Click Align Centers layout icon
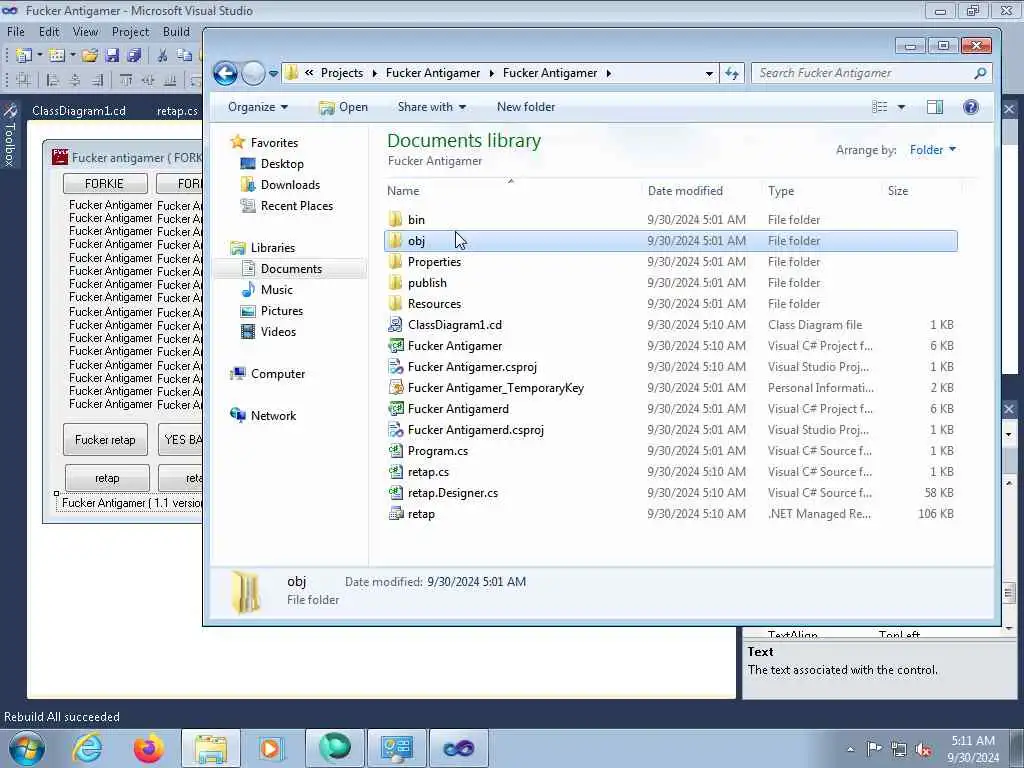The width and height of the screenshot is (1024, 768). pos(75,80)
